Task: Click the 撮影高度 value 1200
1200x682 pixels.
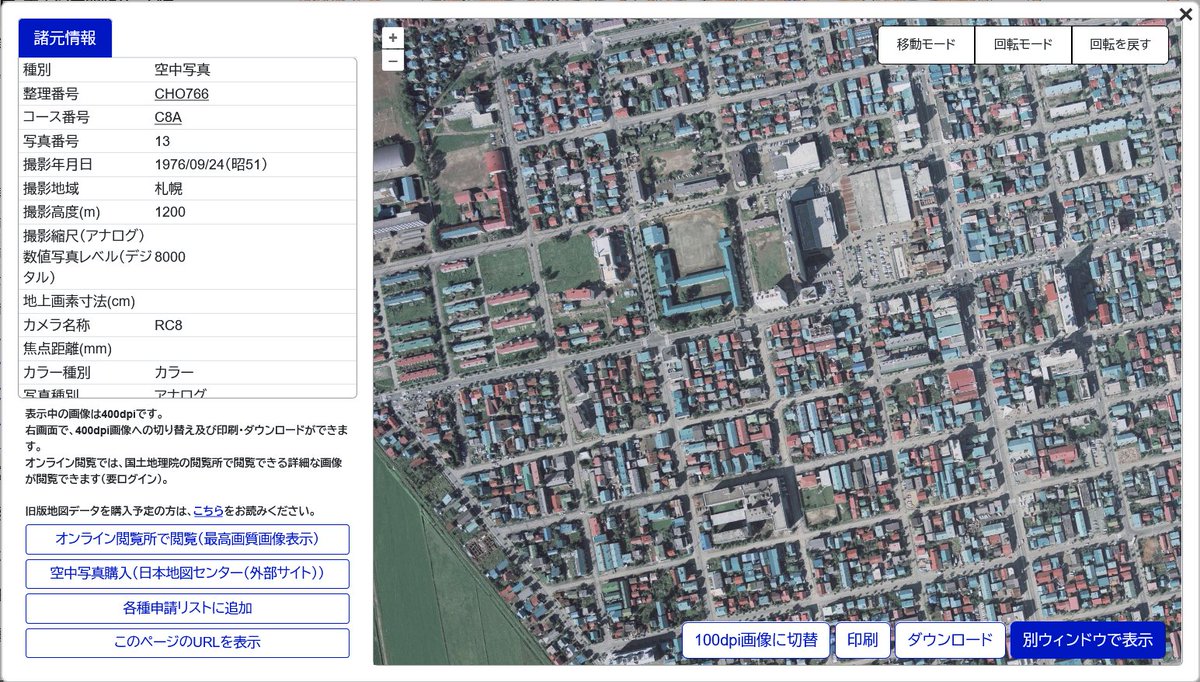Action: pyautogui.click(x=170, y=212)
